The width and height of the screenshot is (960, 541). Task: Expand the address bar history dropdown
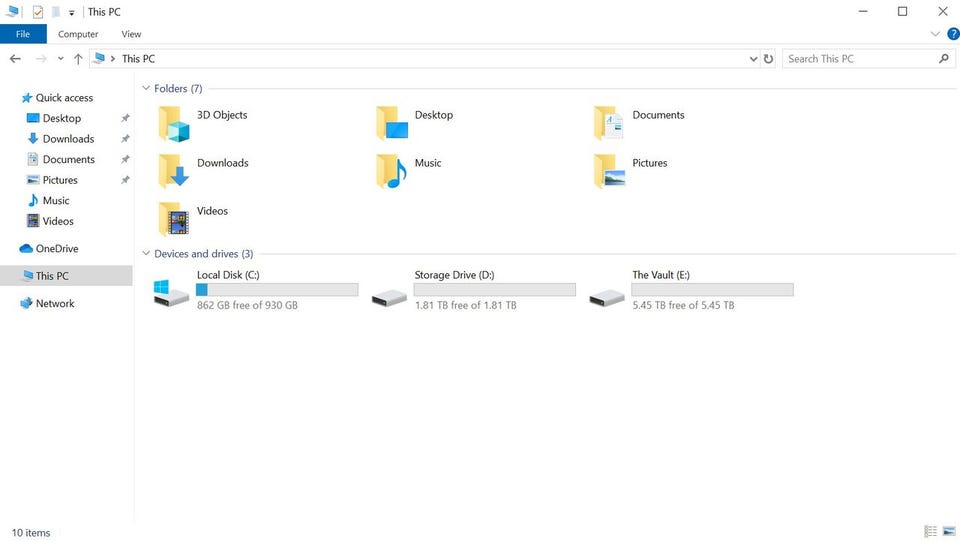(753, 59)
